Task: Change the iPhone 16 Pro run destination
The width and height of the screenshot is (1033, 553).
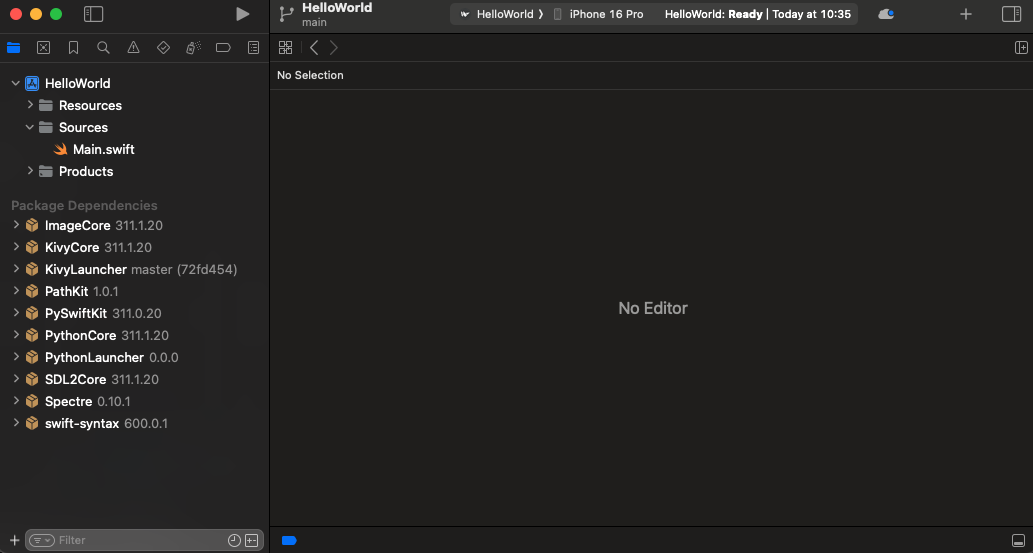Action: coord(598,14)
